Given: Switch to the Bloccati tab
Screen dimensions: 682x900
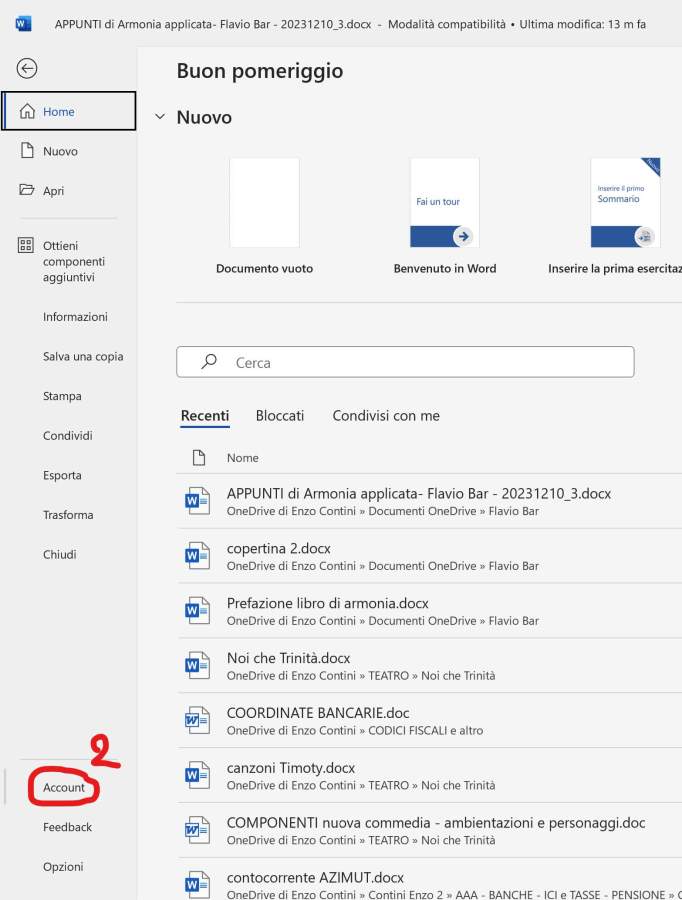Looking at the screenshot, I should coord(280,416).
